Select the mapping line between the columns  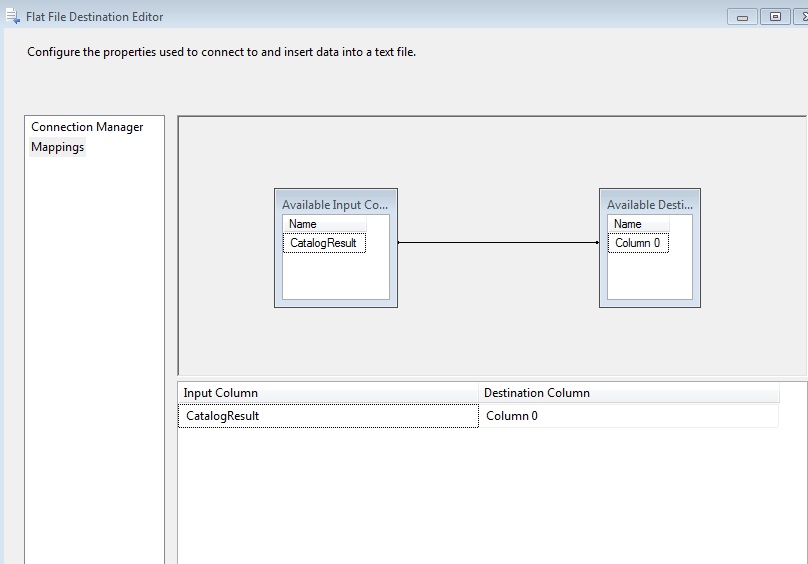coord(498,242)
